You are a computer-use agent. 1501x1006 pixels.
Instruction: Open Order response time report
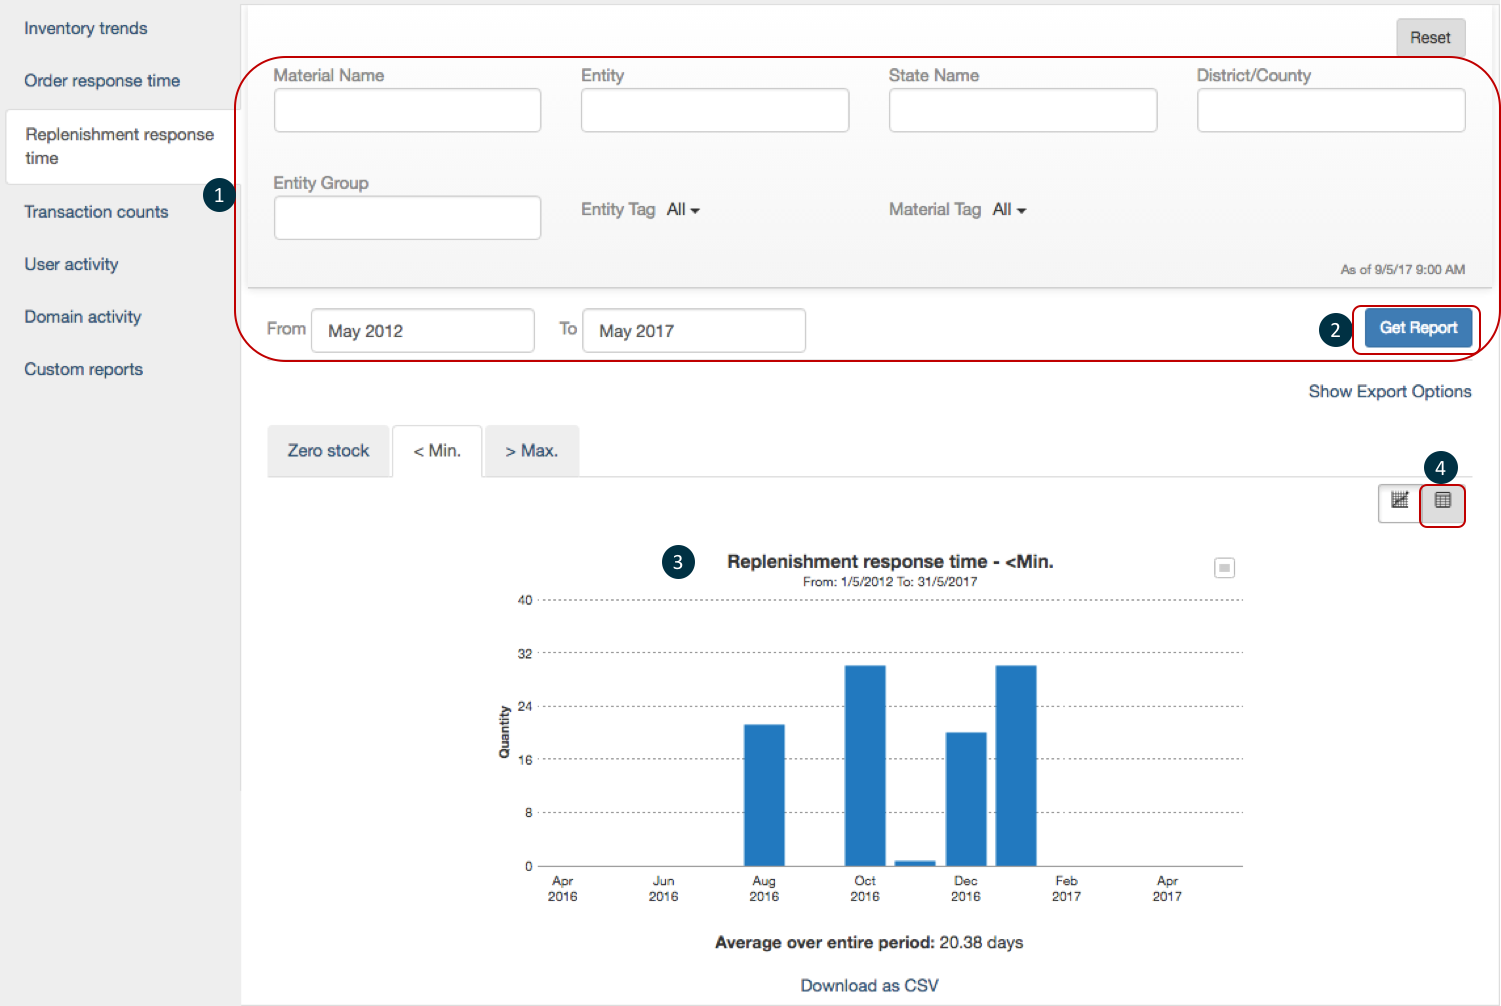coord(102,81)
